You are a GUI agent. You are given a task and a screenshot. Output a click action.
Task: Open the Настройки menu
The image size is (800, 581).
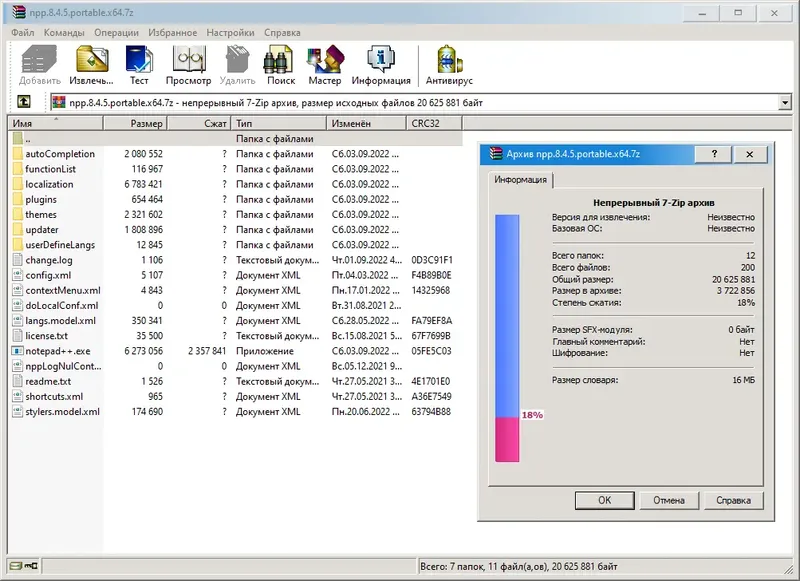click(x=230, y=33)
